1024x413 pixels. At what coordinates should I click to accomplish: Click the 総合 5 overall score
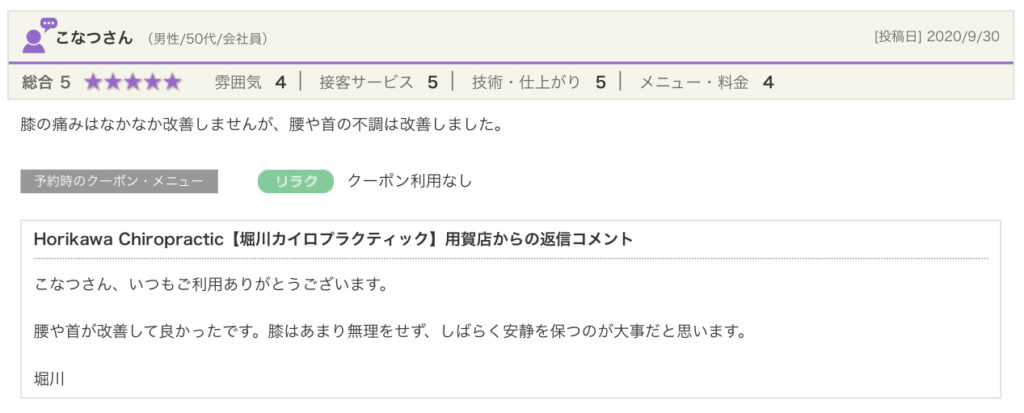[45, 82]
